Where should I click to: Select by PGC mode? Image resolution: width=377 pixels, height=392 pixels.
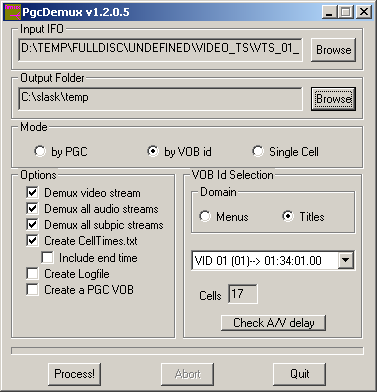click(x=40, y=151)
